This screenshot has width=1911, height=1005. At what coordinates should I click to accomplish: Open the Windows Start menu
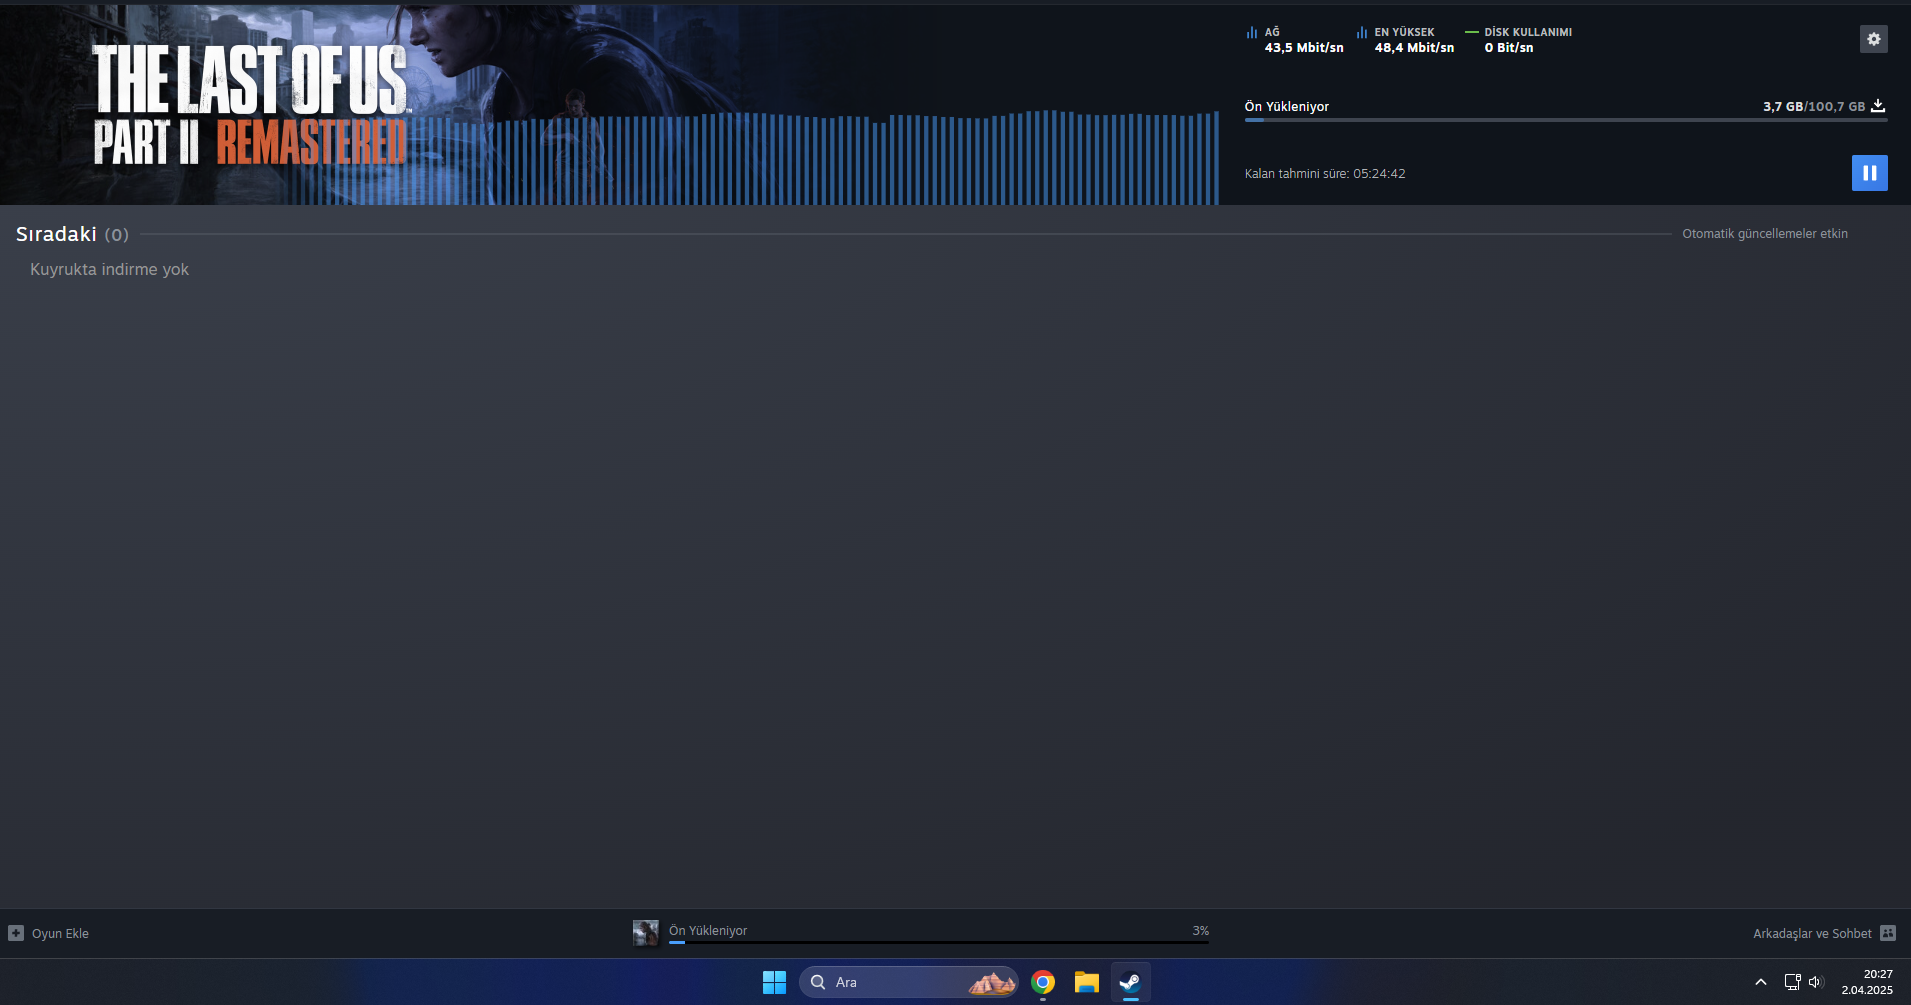tap(774, 982)
